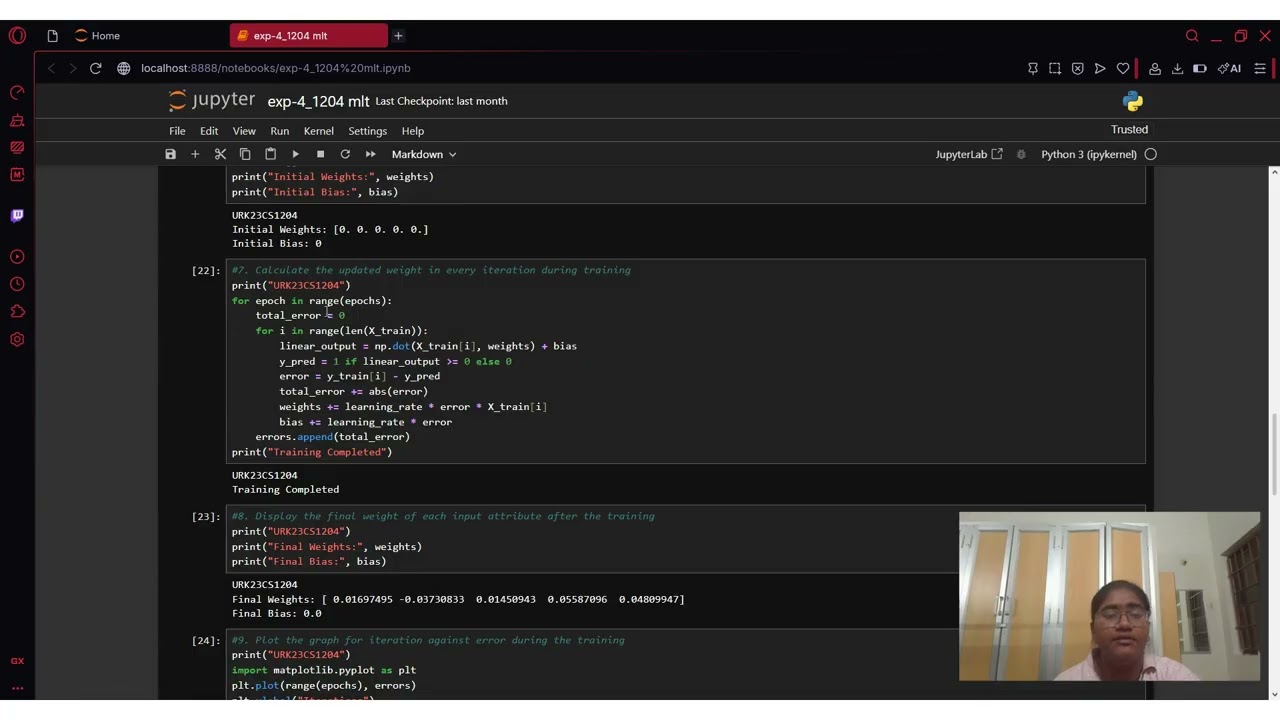Image resolution: width=1280 pixels, height=720 pixels.
Task: Click the Trusted notebook status button
Action: [1129, 129]
